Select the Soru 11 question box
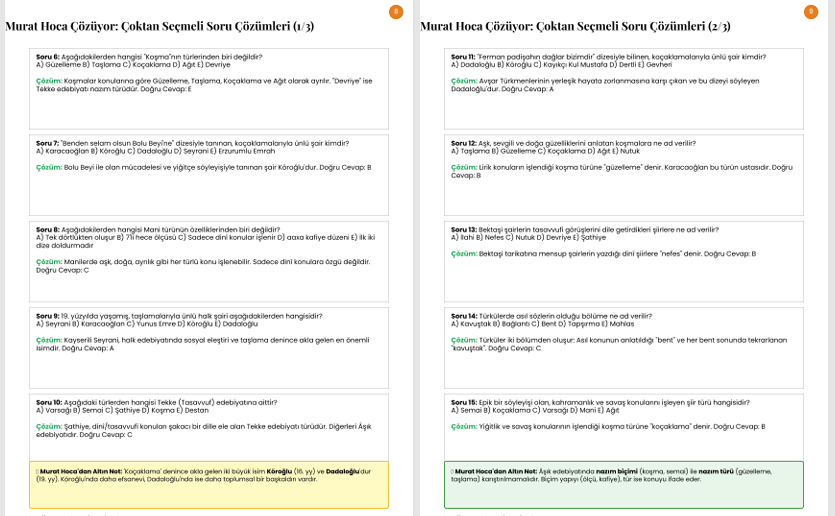Screen dimensions: 835x516 pos(623,88)
